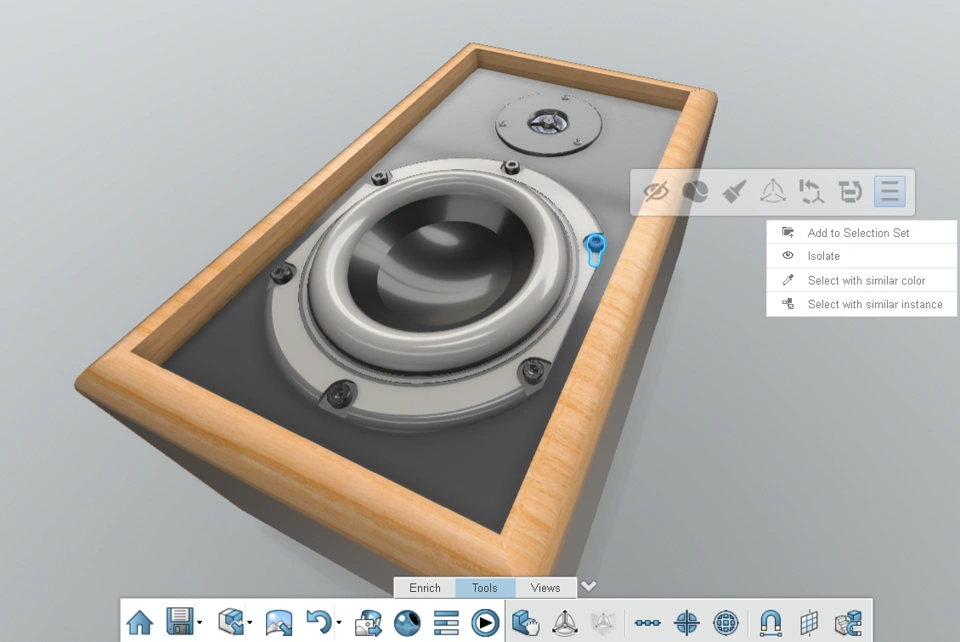Switch to the Views tab
This screenshot has width=960, height=642.
(x=546, y=588)
